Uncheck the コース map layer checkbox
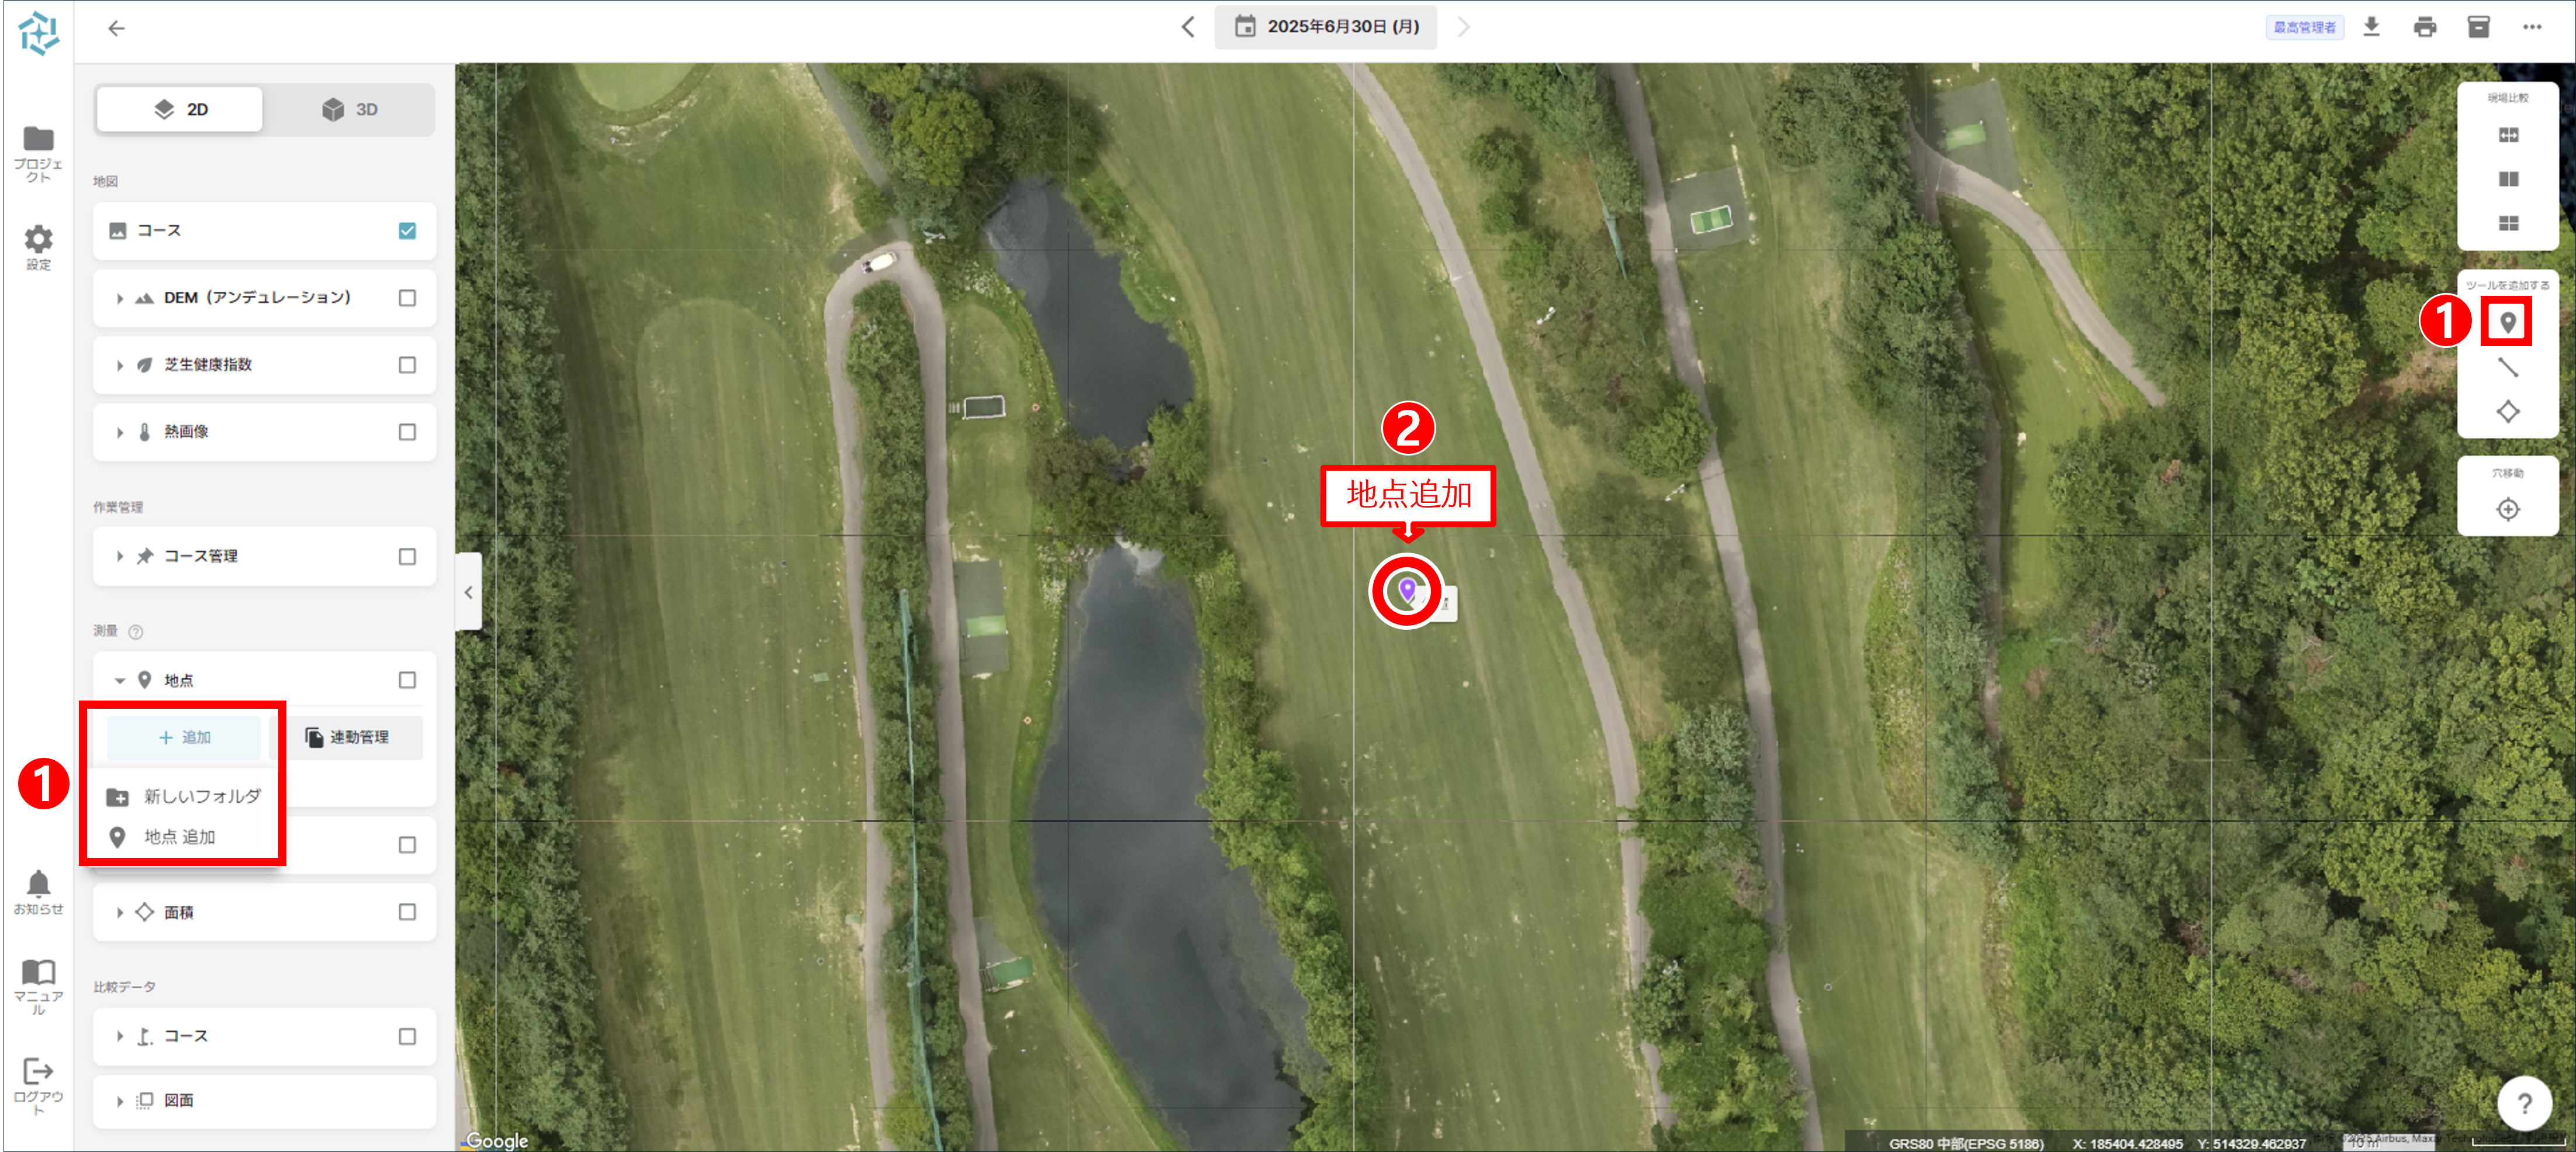The width and height of the screenshot is (2576, 1152). coord(407,231)
